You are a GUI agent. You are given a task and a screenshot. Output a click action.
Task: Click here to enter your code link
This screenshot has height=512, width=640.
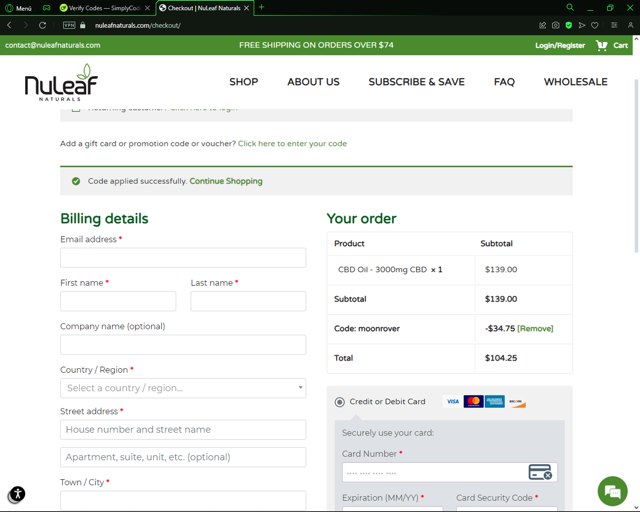point(292,144)
